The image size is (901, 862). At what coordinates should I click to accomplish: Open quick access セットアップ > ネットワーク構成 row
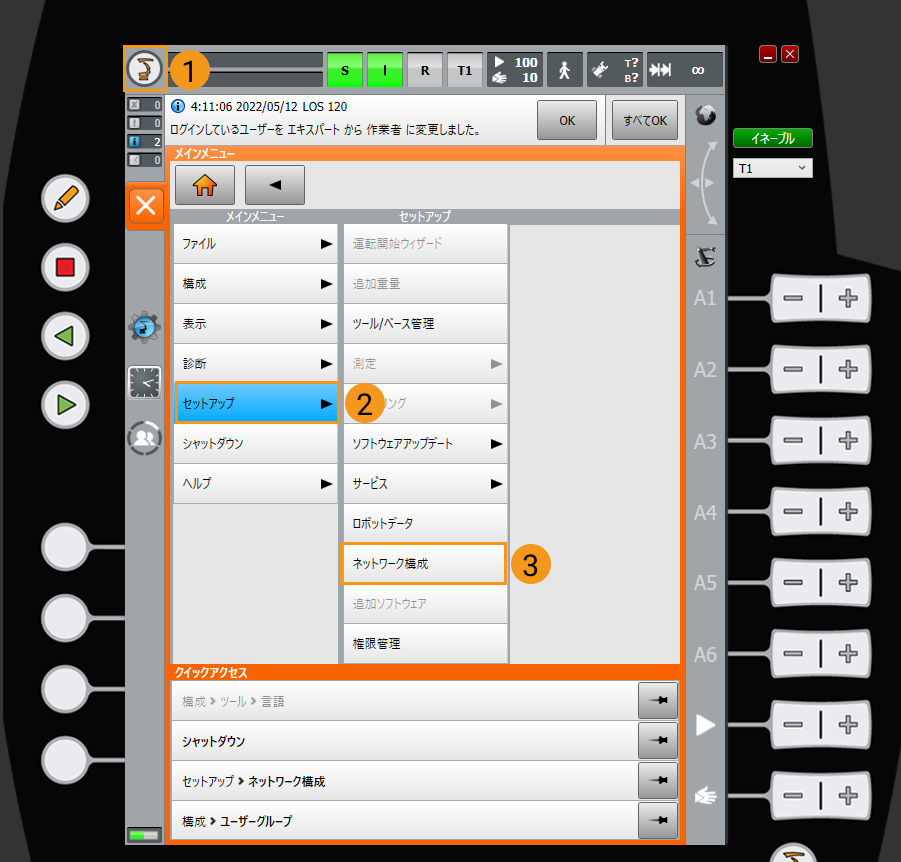[405, 781]
